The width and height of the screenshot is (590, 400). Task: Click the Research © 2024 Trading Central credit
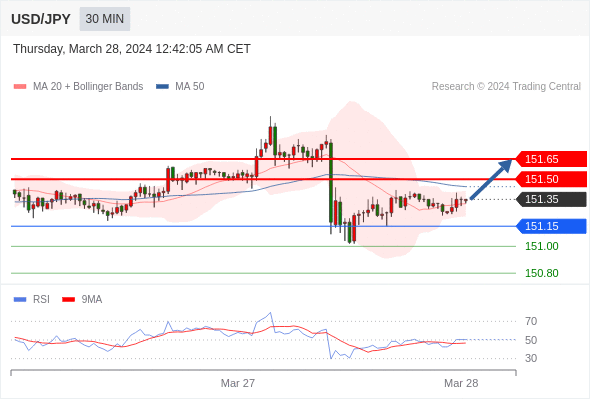[x=506, y=87]
